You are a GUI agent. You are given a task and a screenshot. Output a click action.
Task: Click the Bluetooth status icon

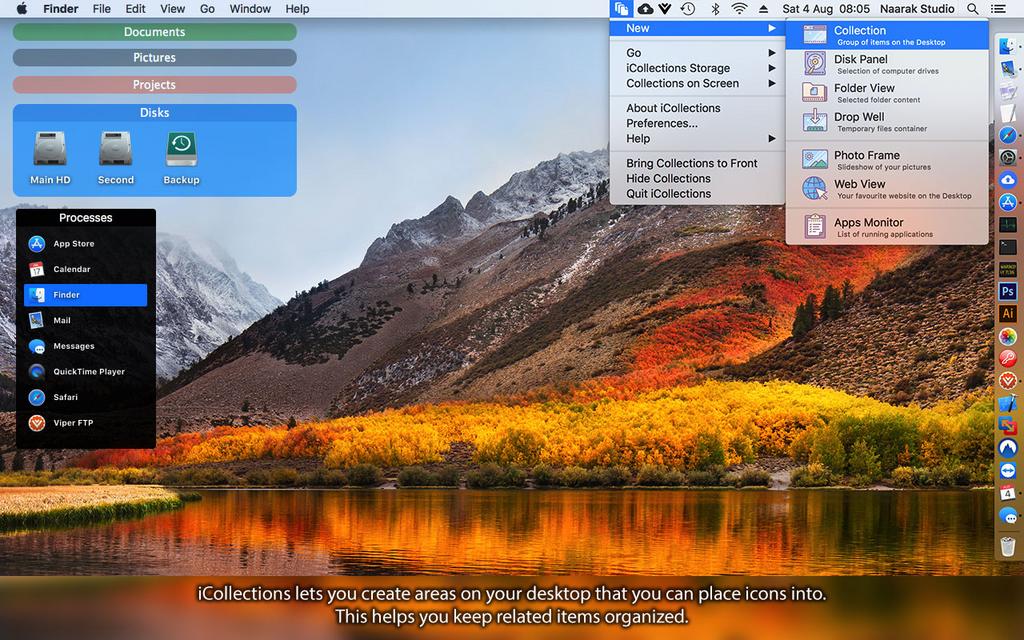pyautogui.click(x=715, y=9)
